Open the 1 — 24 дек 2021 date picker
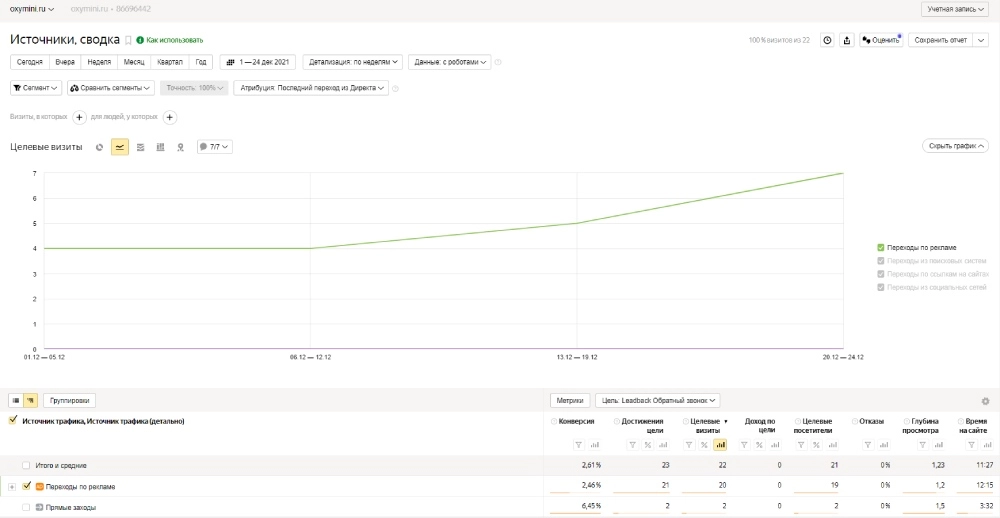Screen dimensions: 1000x518 pos(258,63)
